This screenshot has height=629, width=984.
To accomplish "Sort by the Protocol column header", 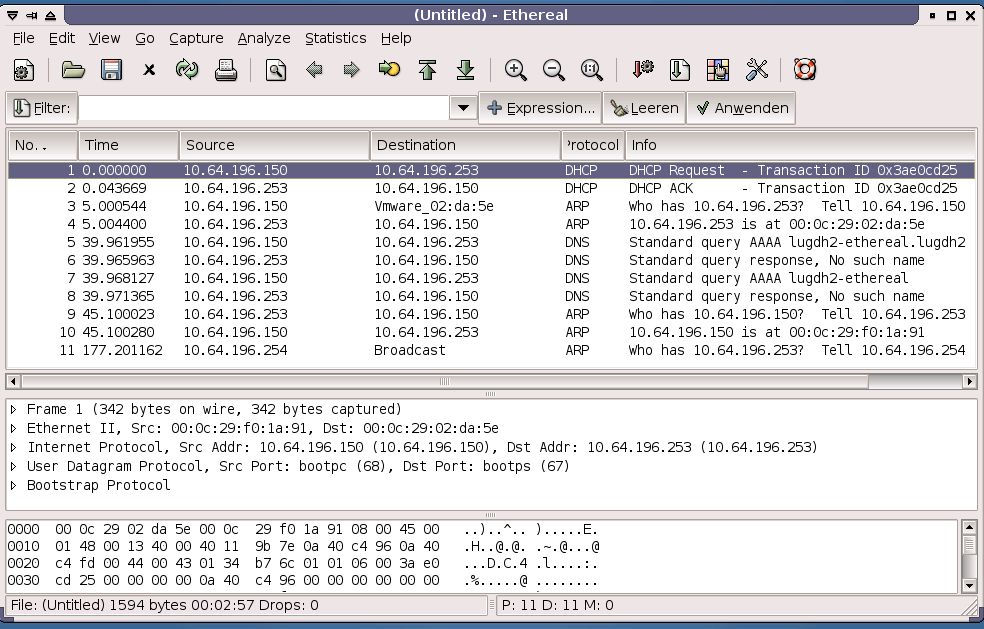I will click(x=593, y=145).
